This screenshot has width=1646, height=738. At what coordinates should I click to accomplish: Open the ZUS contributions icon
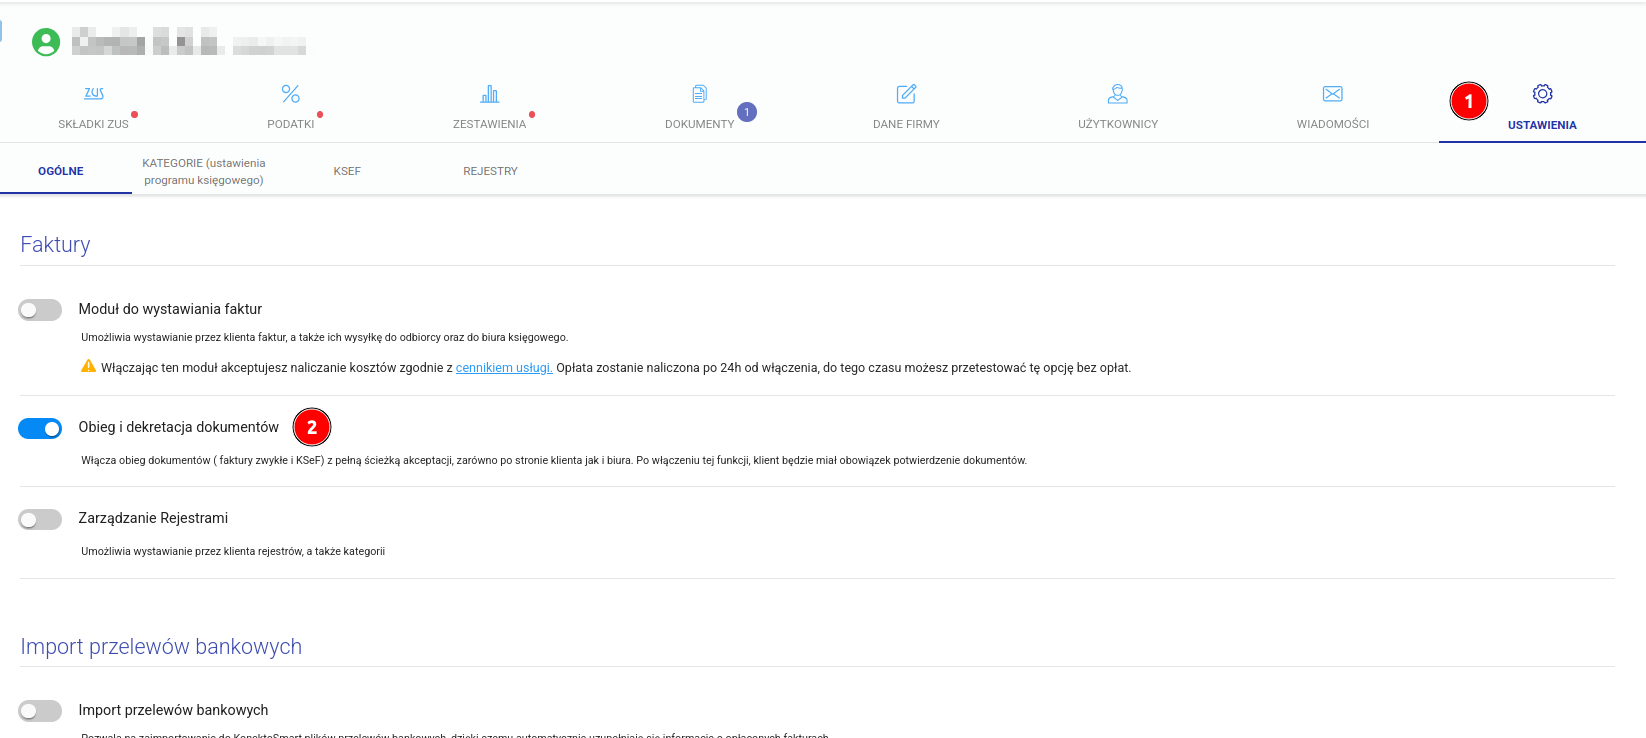coord(94,94)
